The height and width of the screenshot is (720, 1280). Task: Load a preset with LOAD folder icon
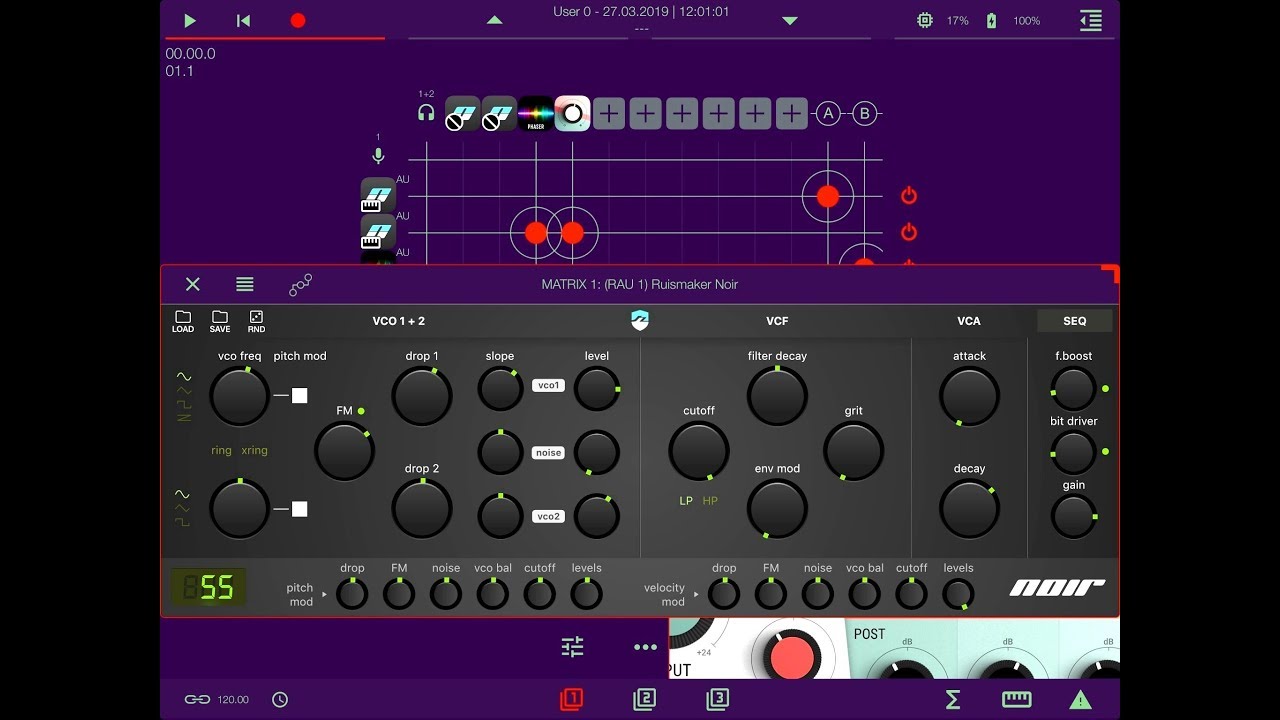point(183,321)
